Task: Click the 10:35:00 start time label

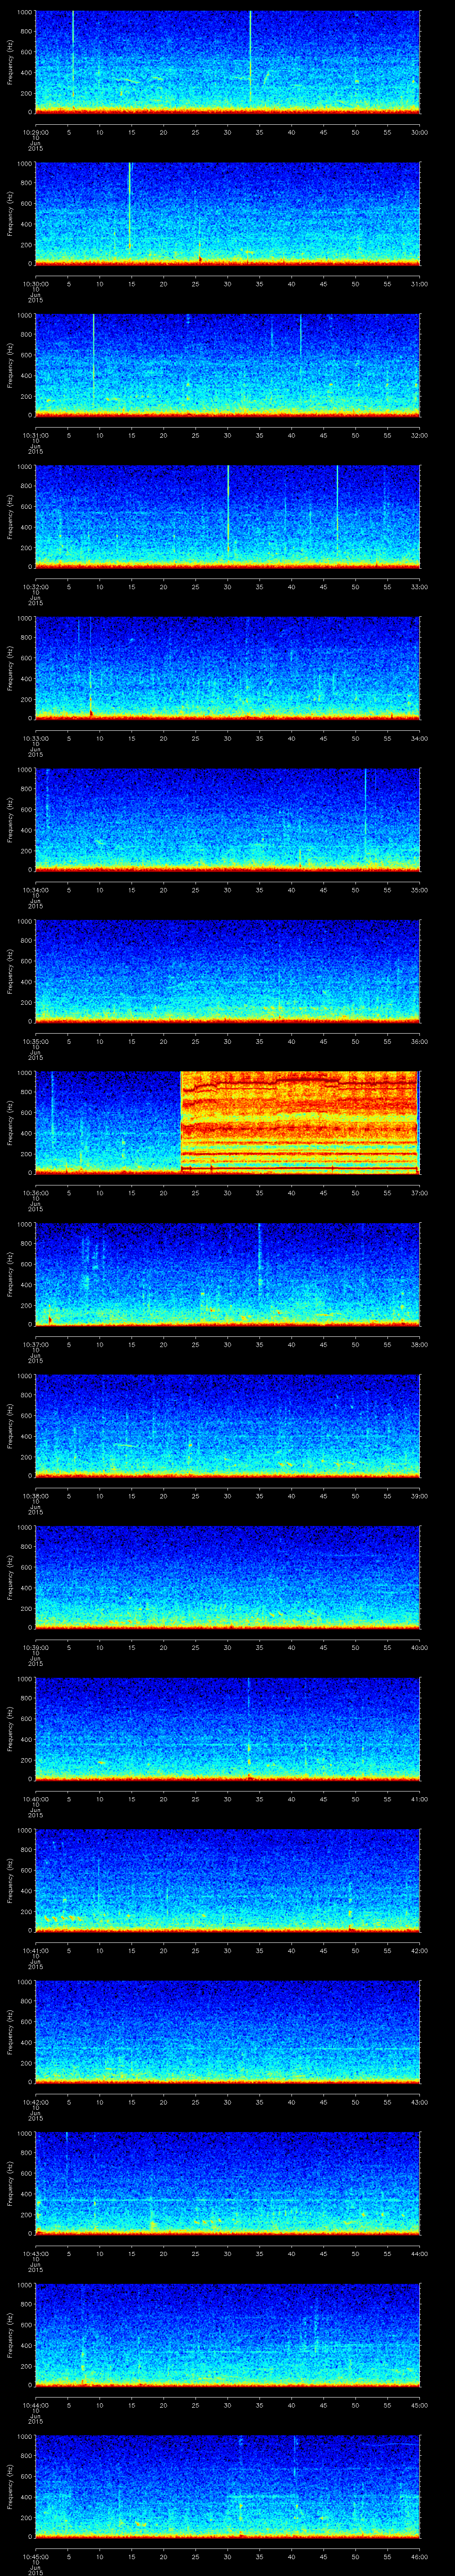Action: click(35, 1041)
